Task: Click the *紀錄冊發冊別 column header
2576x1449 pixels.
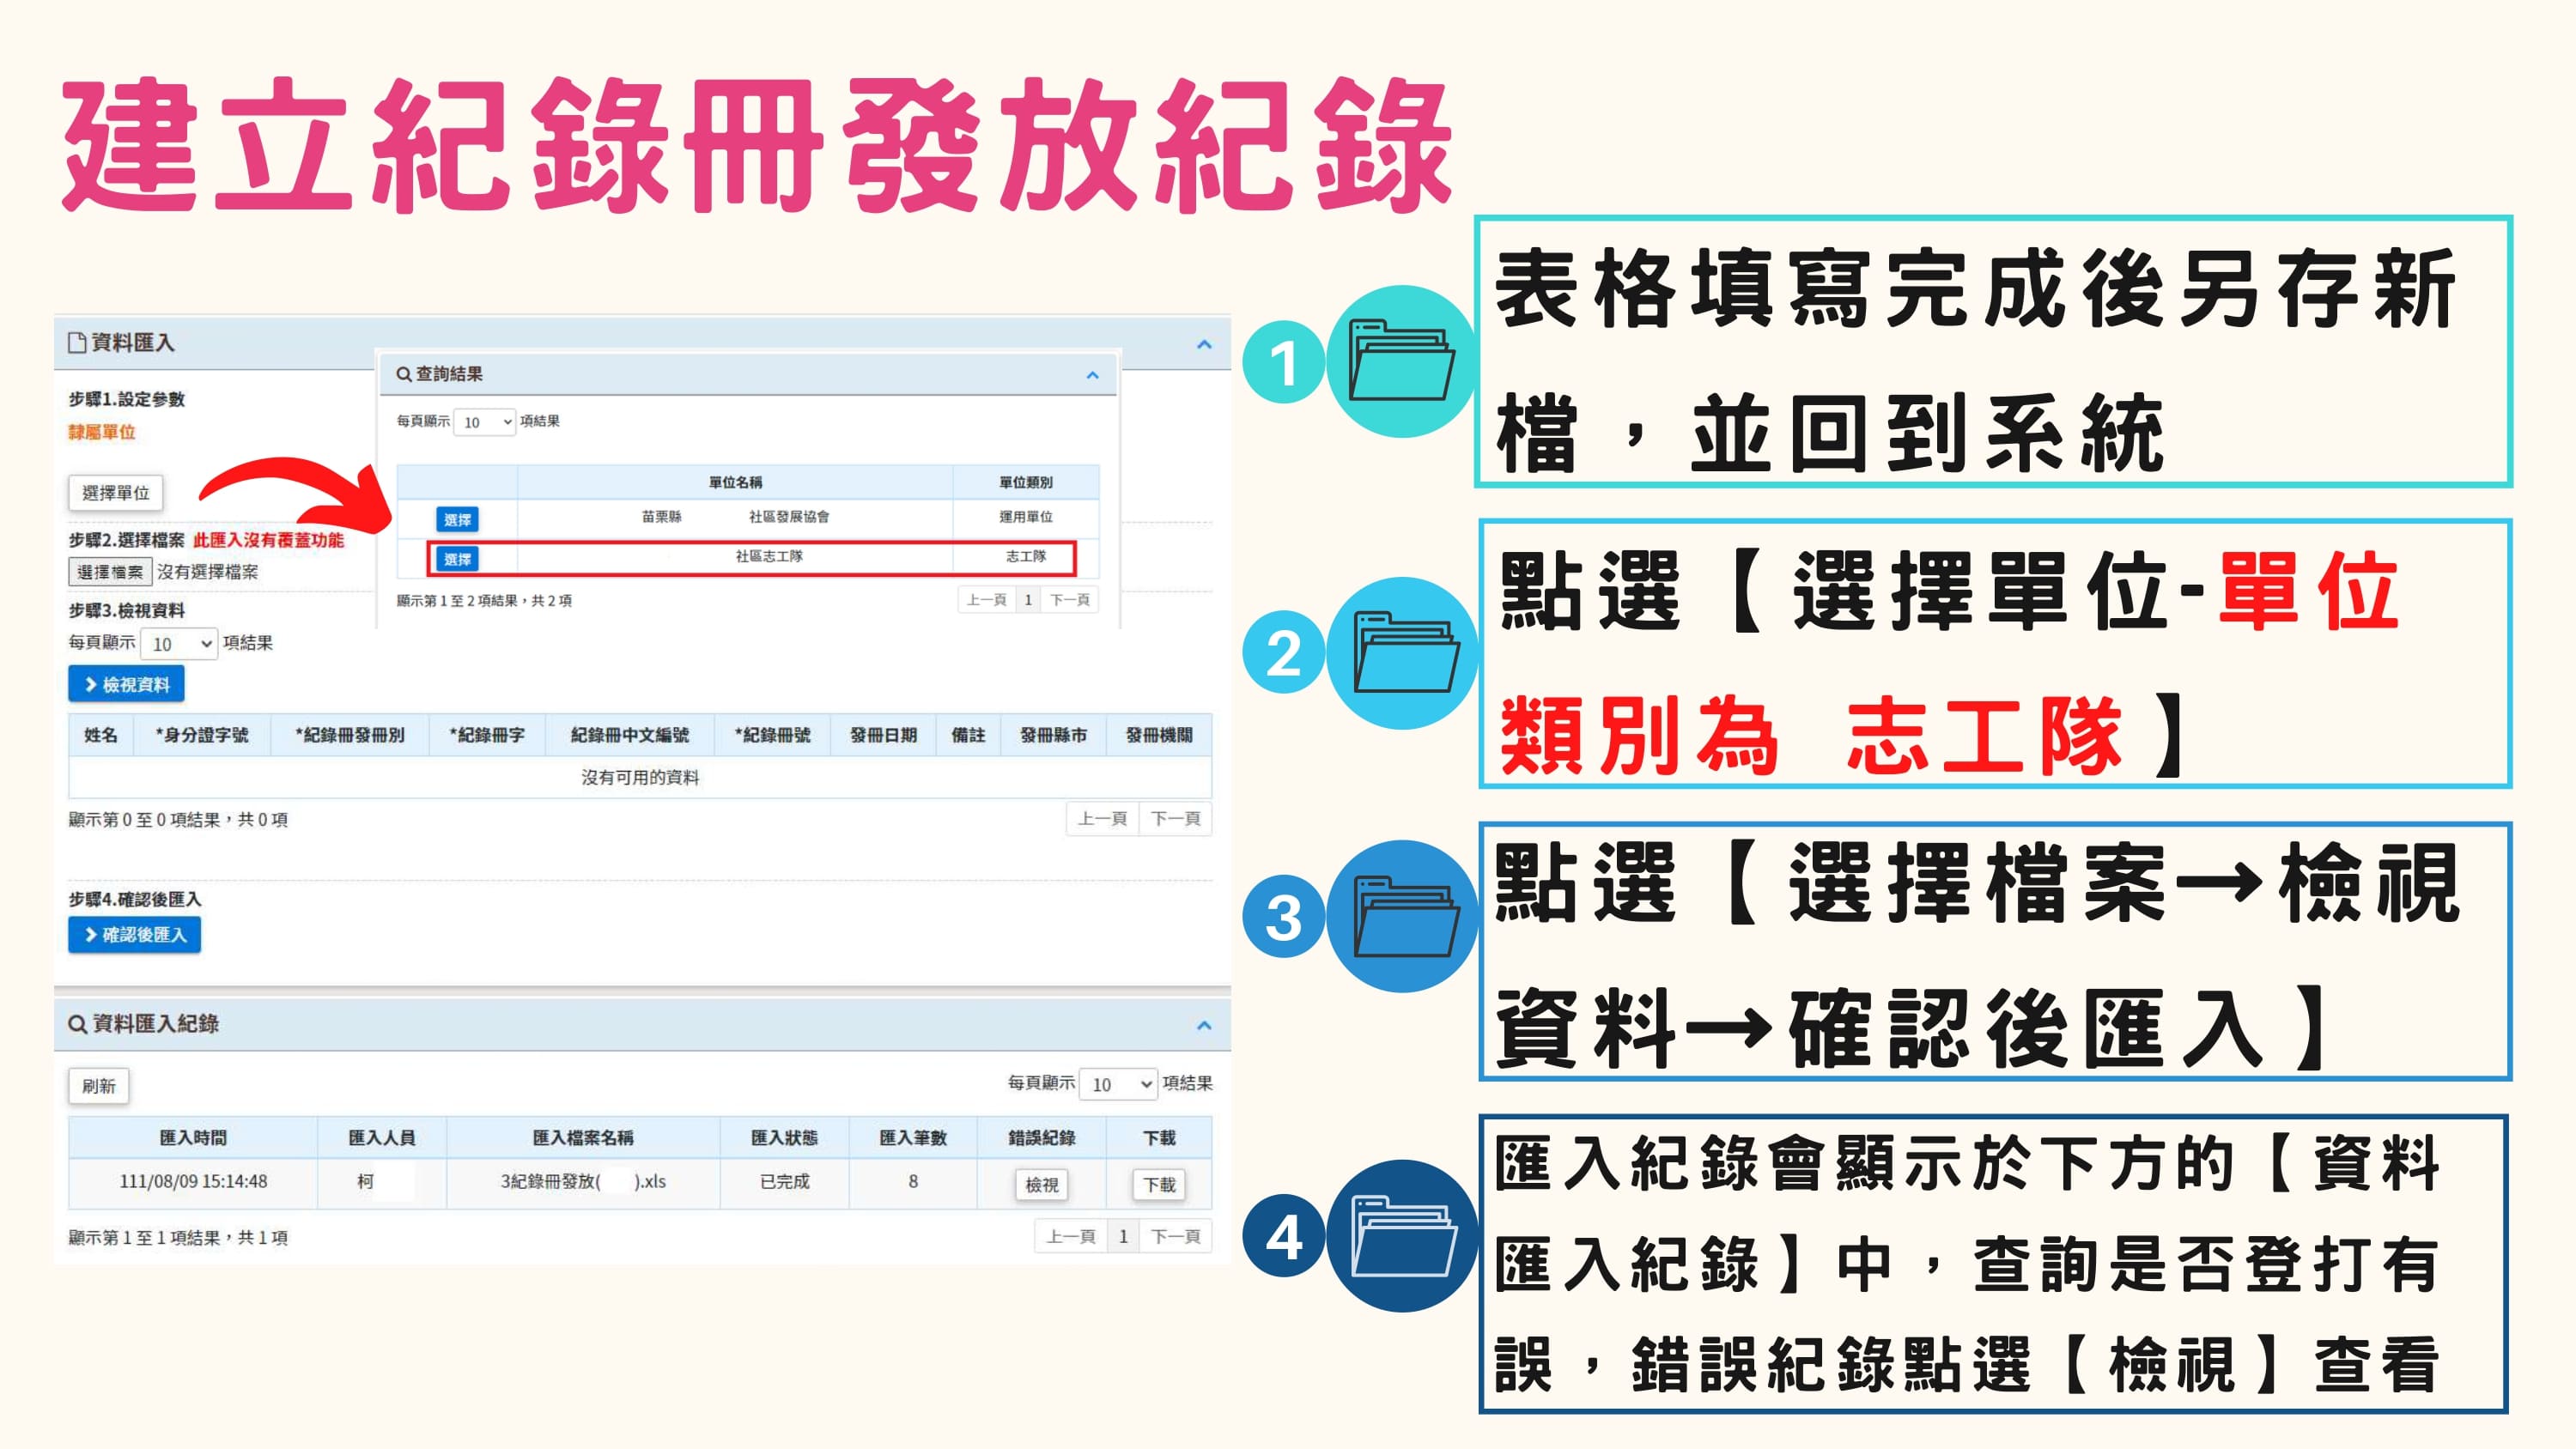Action: 350,735
